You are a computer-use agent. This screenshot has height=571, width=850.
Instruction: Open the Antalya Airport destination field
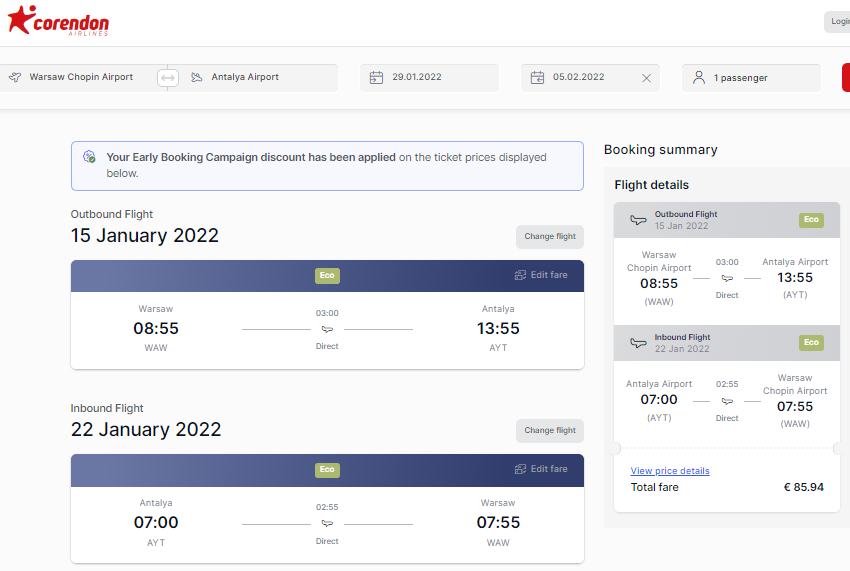(257, 78)
